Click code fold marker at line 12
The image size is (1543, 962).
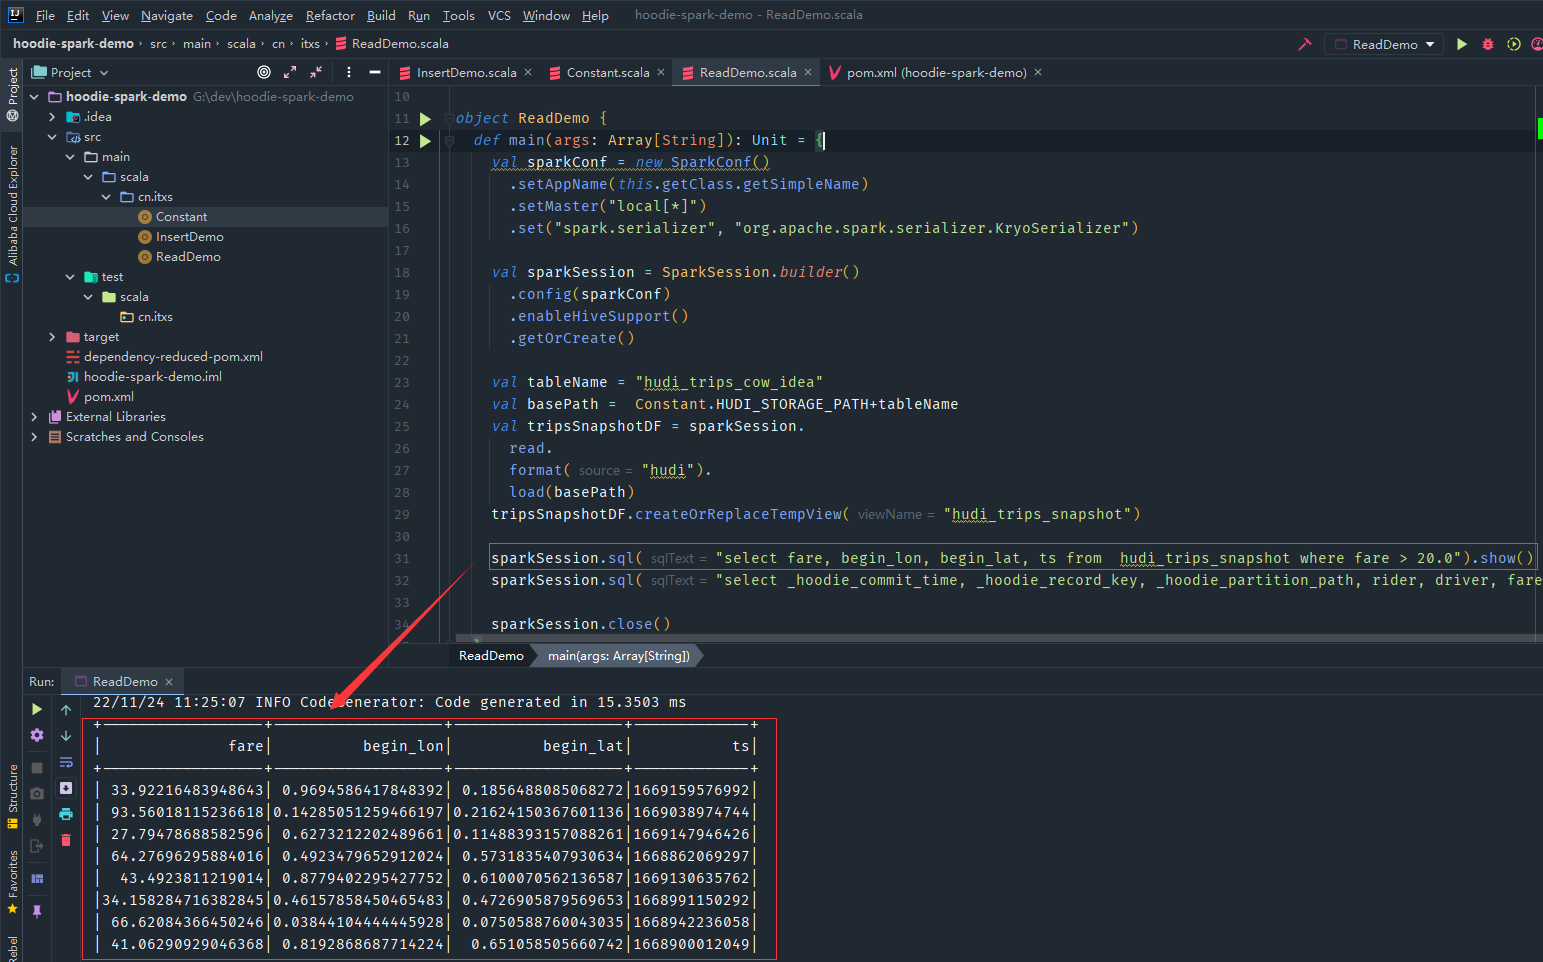[449, 141]
